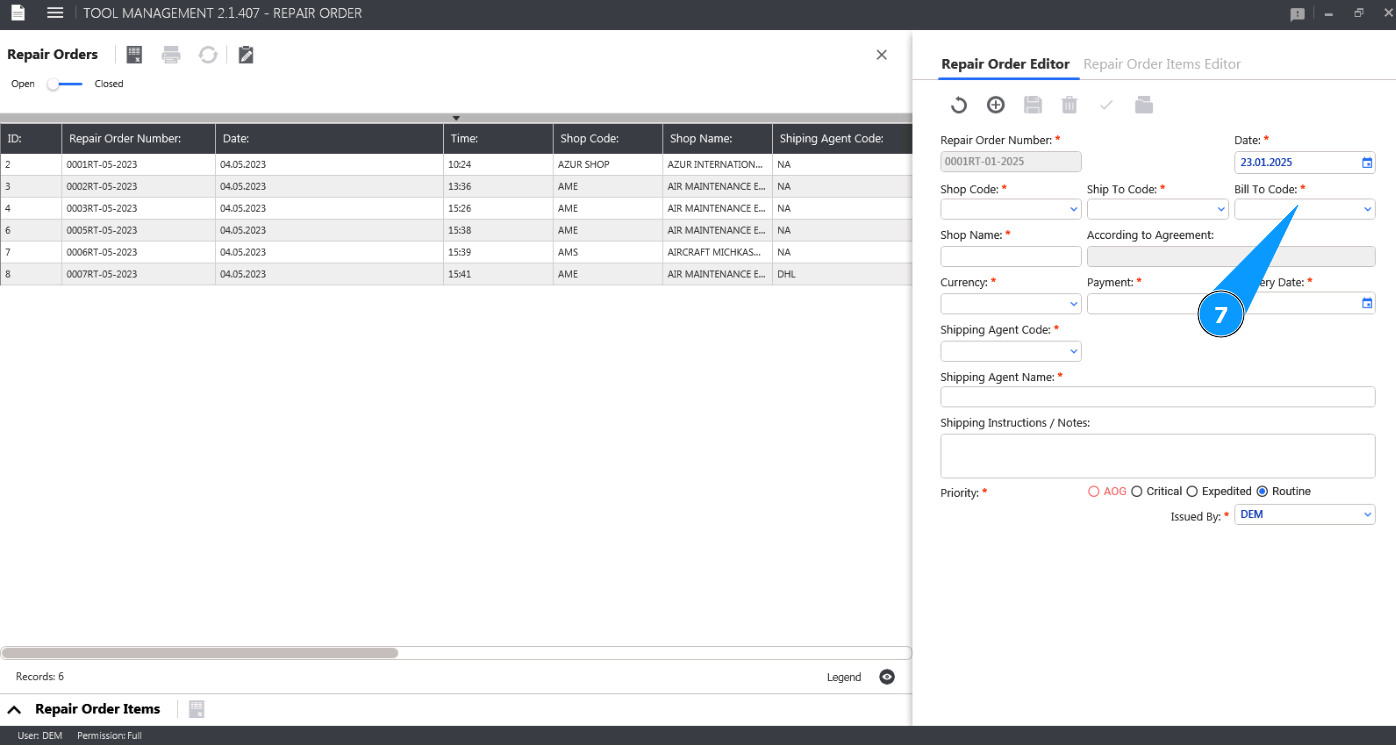Click the AIRCRAFT MICHKAS... shop name cell
Image resolution: width=1396 pixels, height=746 pixels.
point(717,252)
